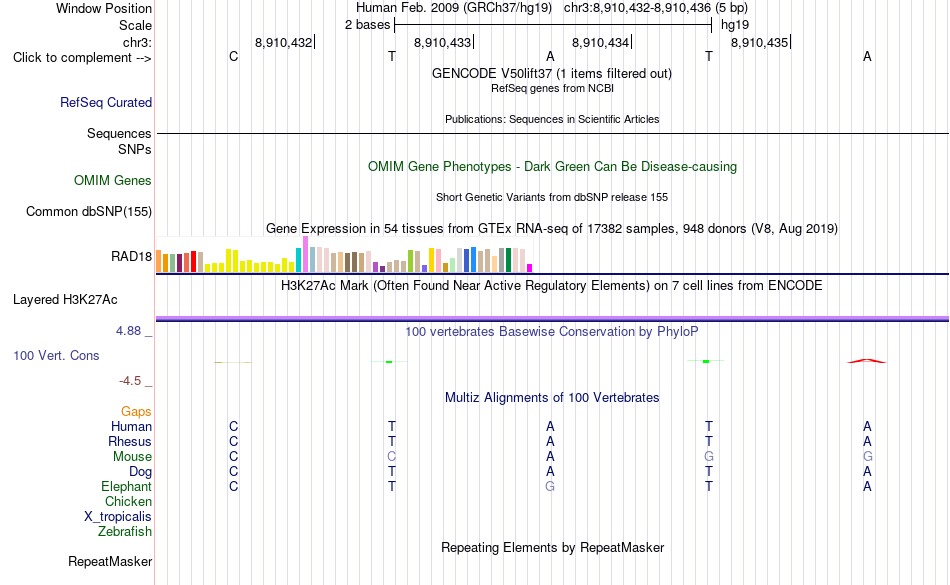Select the Human species row label
950x585 pixels.
pyautogui.click(x=131, y=426)
